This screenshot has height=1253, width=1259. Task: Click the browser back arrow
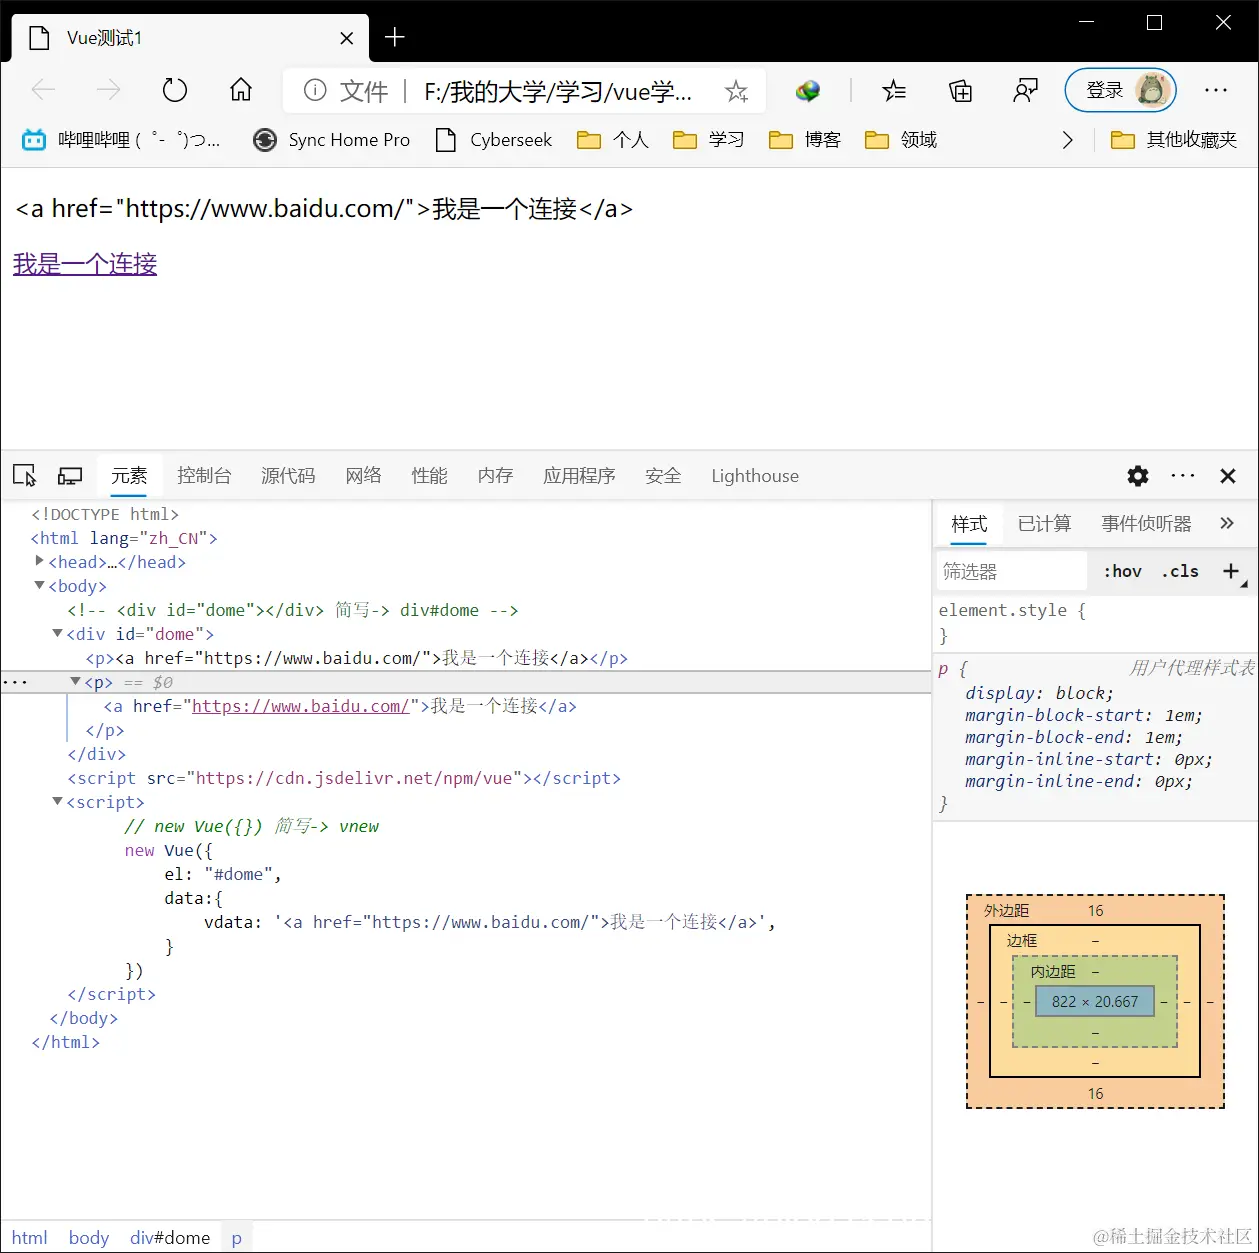tap(44, 91)
